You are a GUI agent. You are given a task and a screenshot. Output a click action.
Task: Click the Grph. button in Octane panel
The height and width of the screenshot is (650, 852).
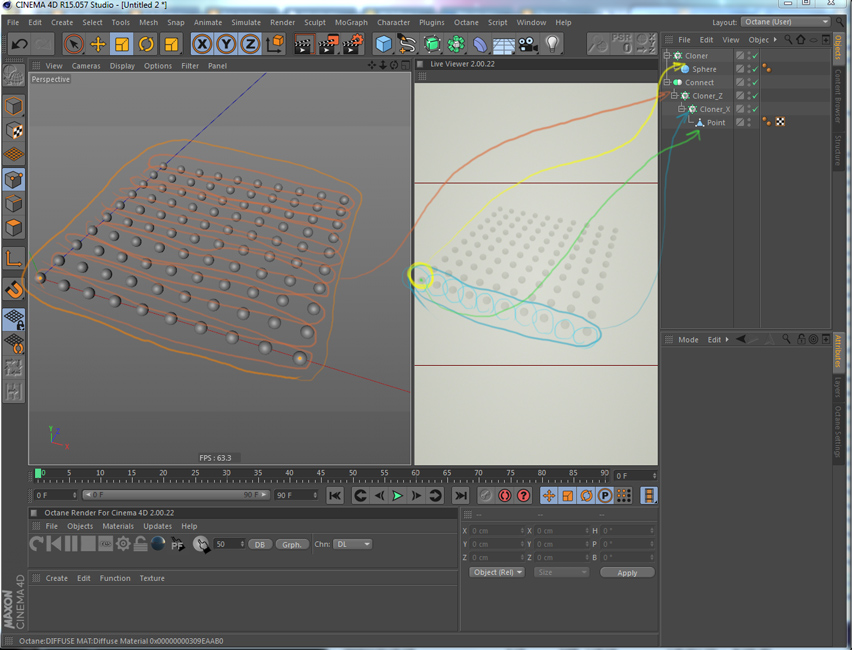tap(291, 544)
